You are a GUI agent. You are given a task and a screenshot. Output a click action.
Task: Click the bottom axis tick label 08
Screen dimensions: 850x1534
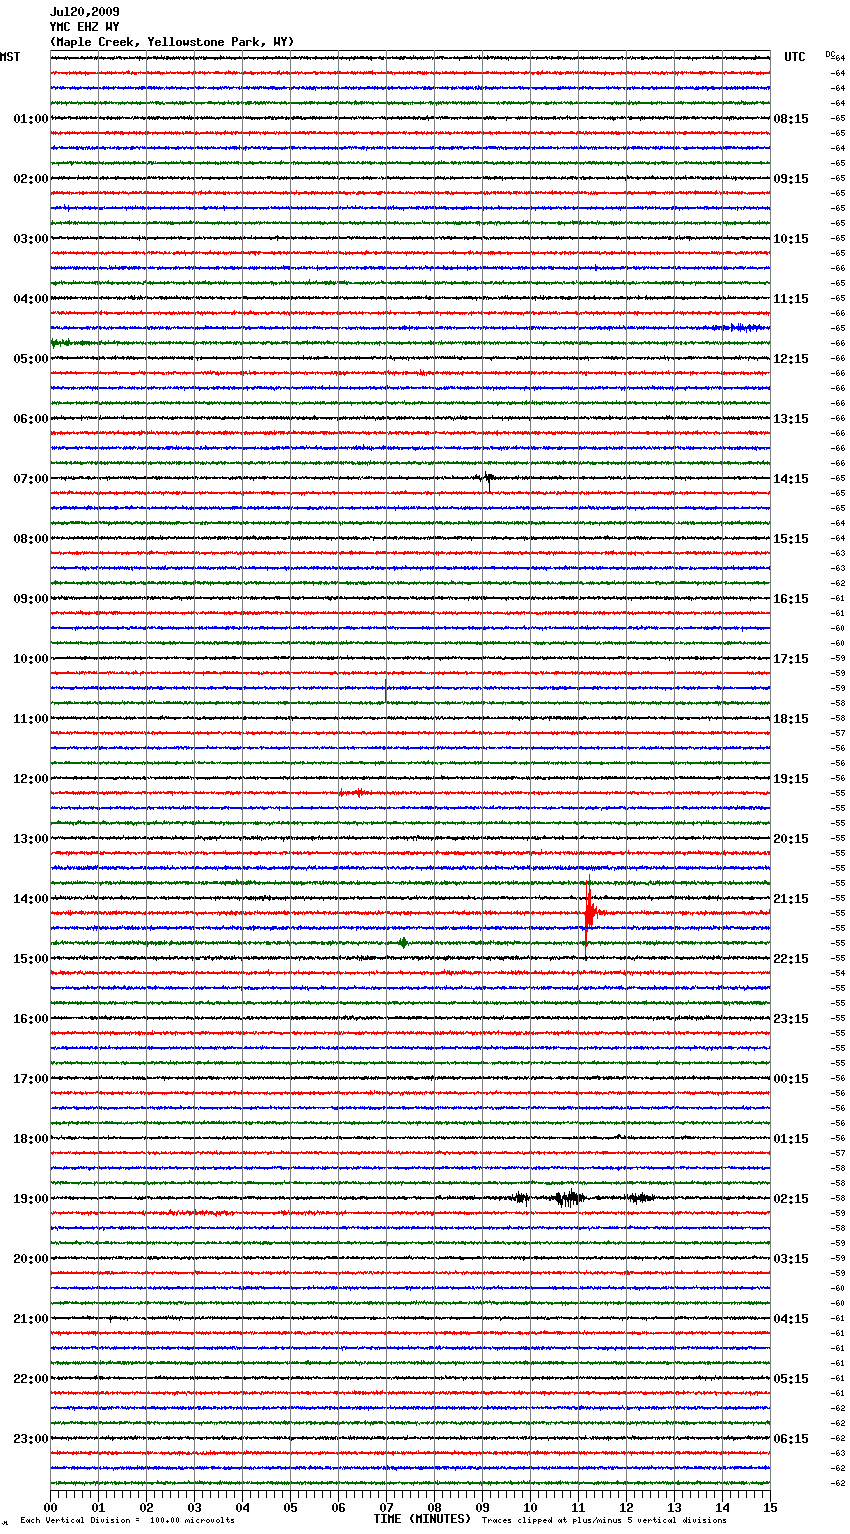pos(434,1507)
